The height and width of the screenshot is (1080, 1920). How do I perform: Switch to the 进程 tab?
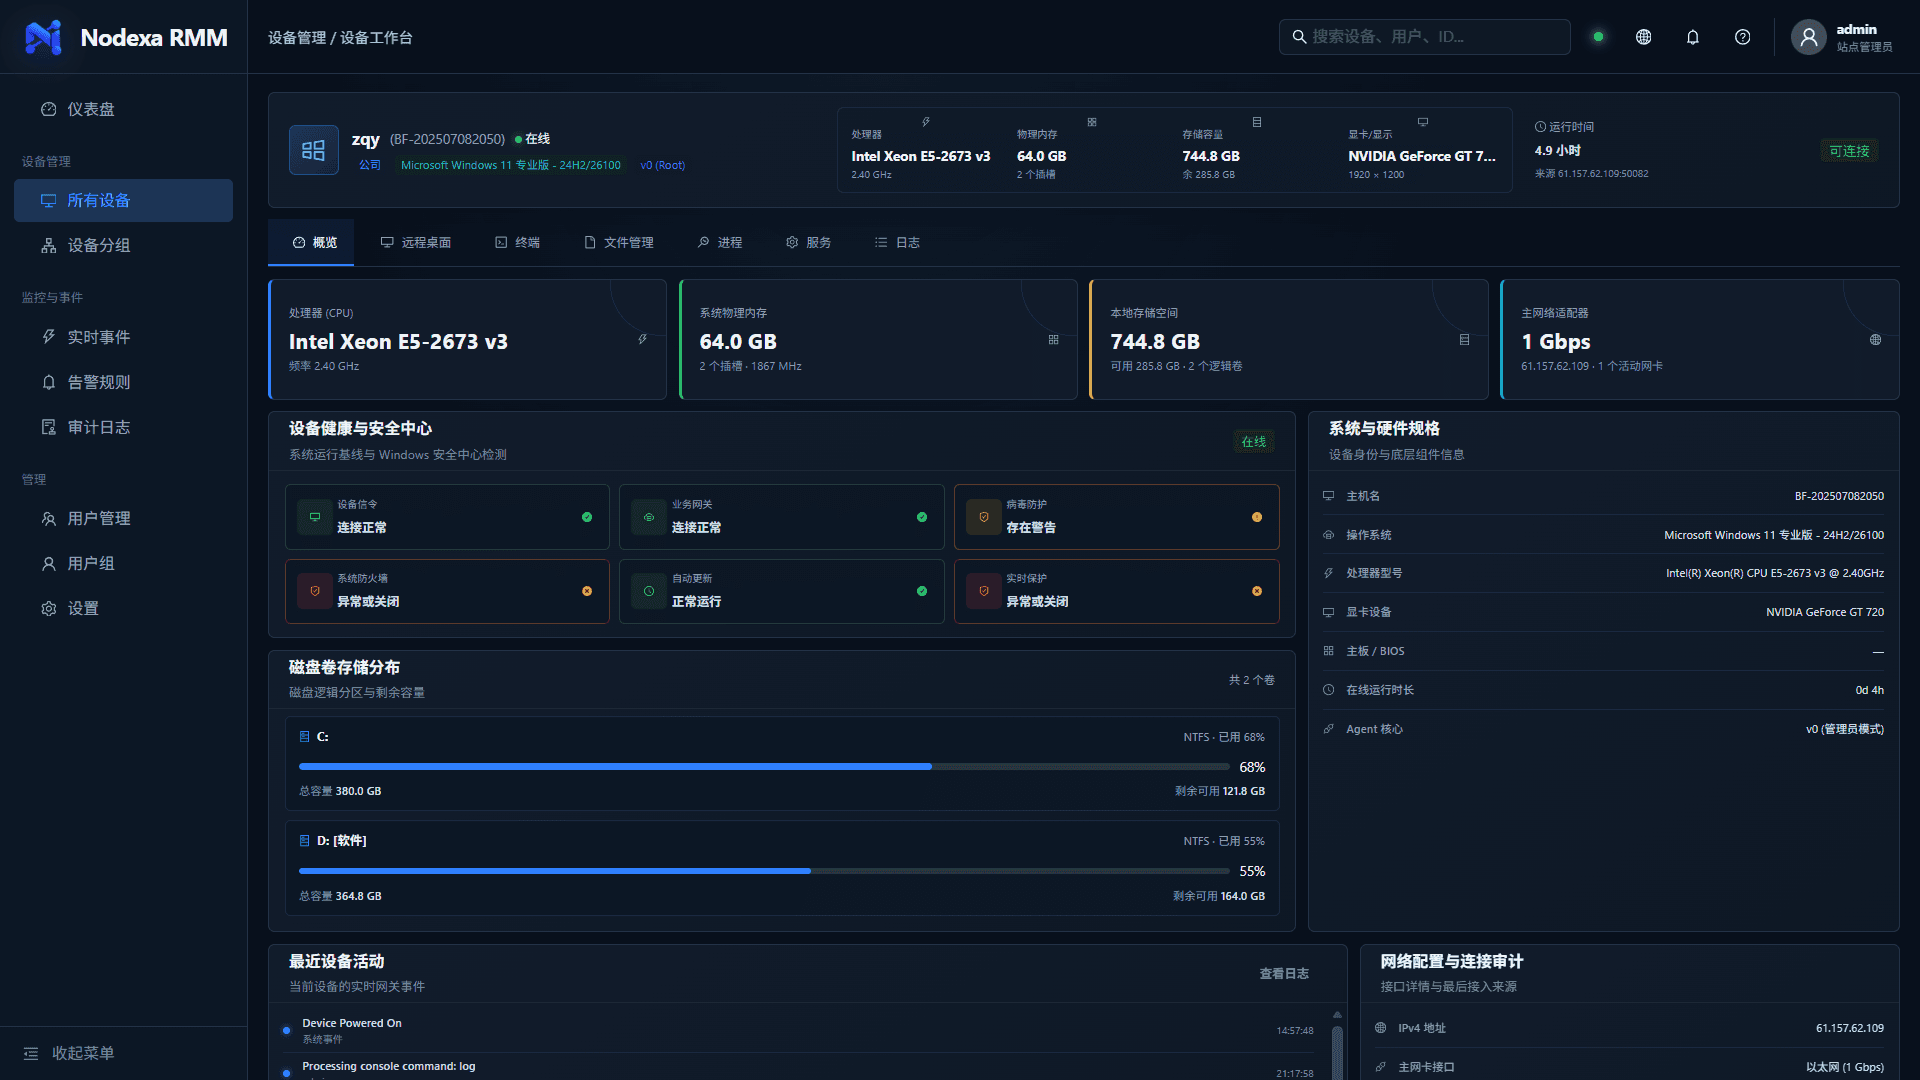(x=720, y=242)
